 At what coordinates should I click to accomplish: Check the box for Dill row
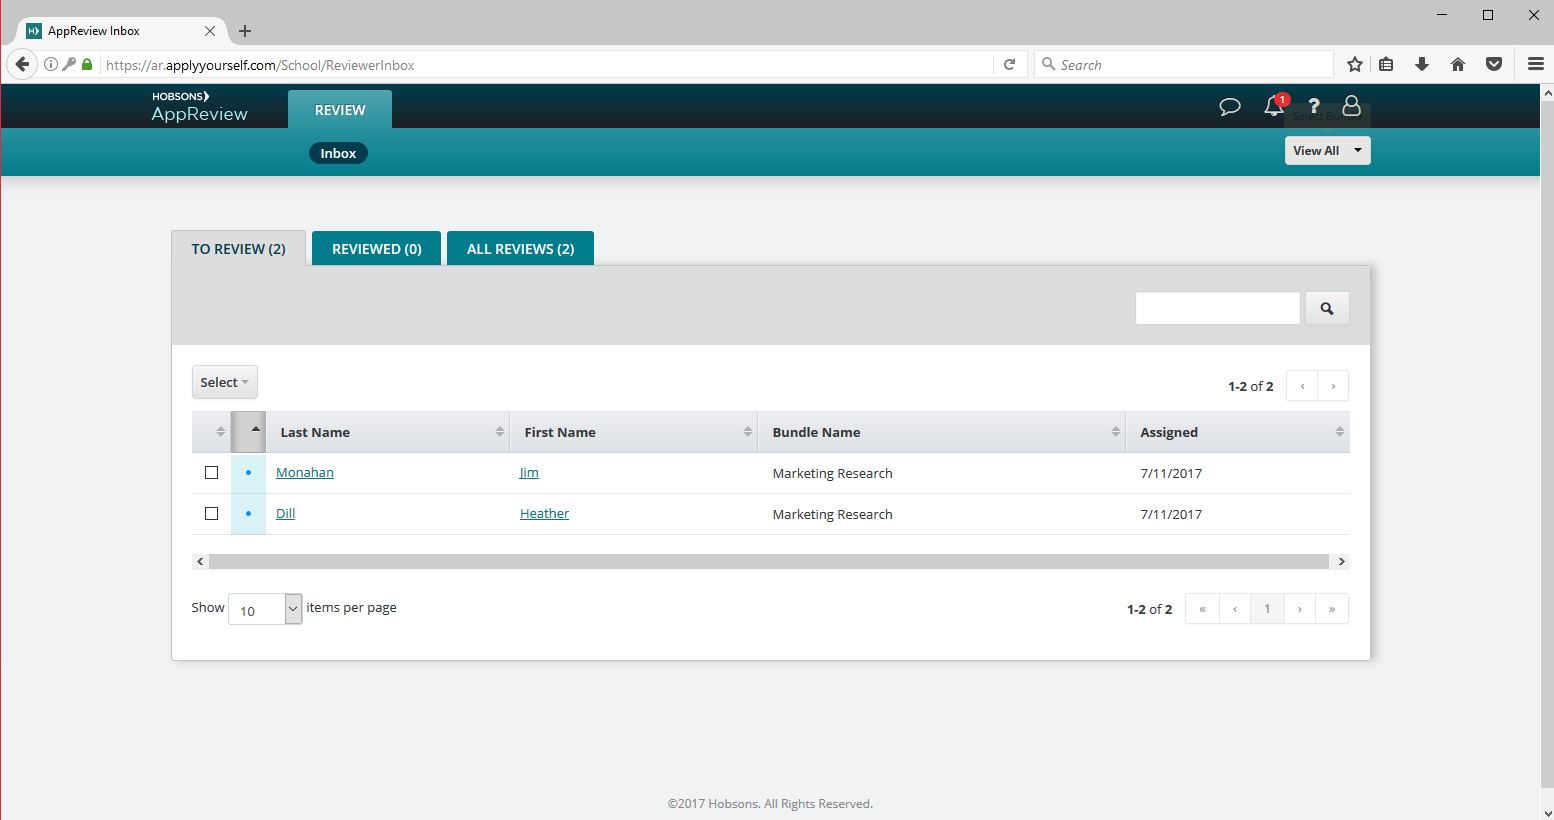[211, 514]
